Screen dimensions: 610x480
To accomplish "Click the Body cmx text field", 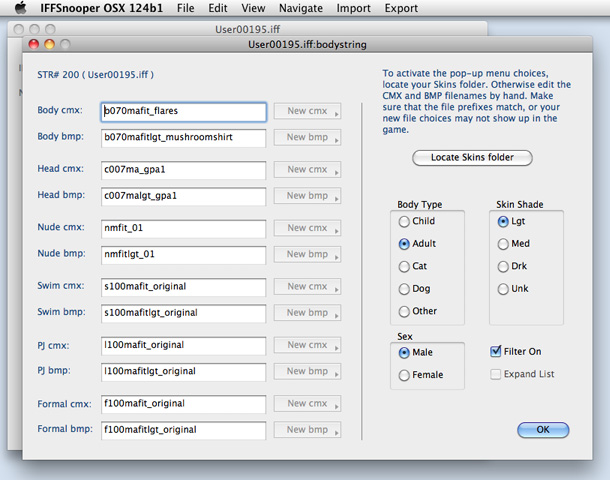I will click(183, 112).
